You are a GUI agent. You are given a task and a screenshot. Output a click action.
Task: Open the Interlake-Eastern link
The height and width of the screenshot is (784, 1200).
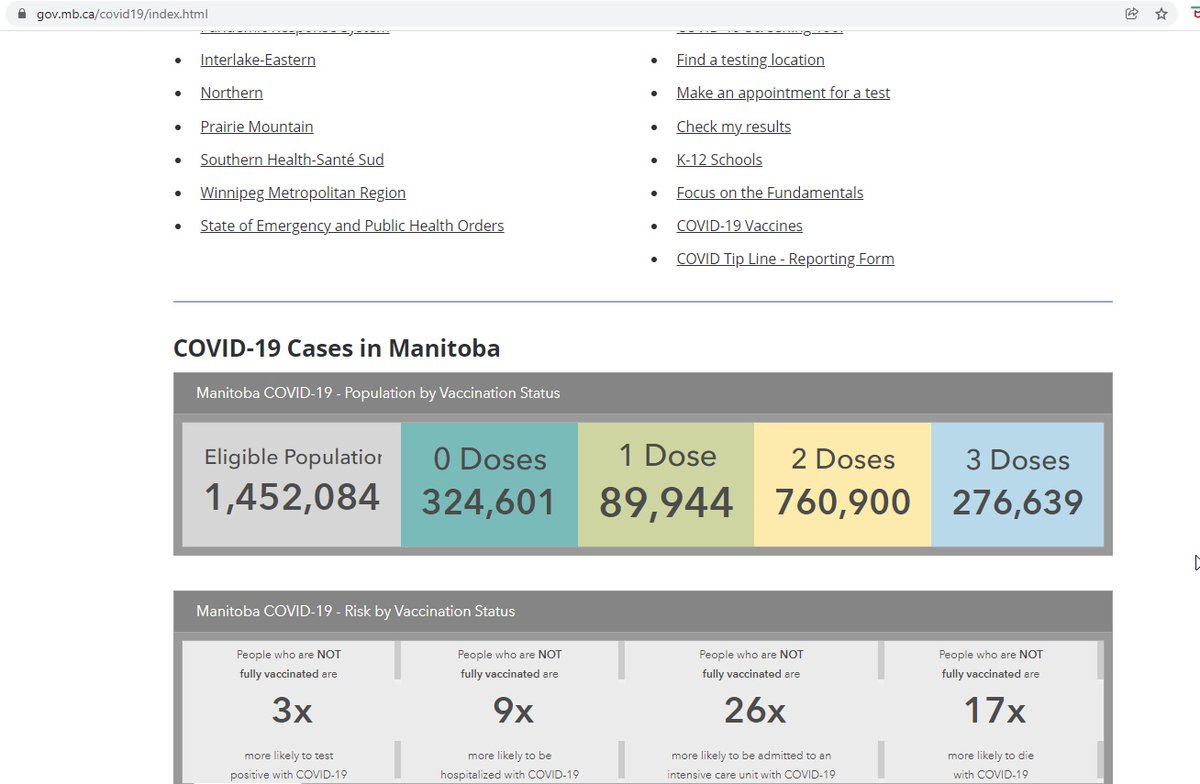click(258, 60)
